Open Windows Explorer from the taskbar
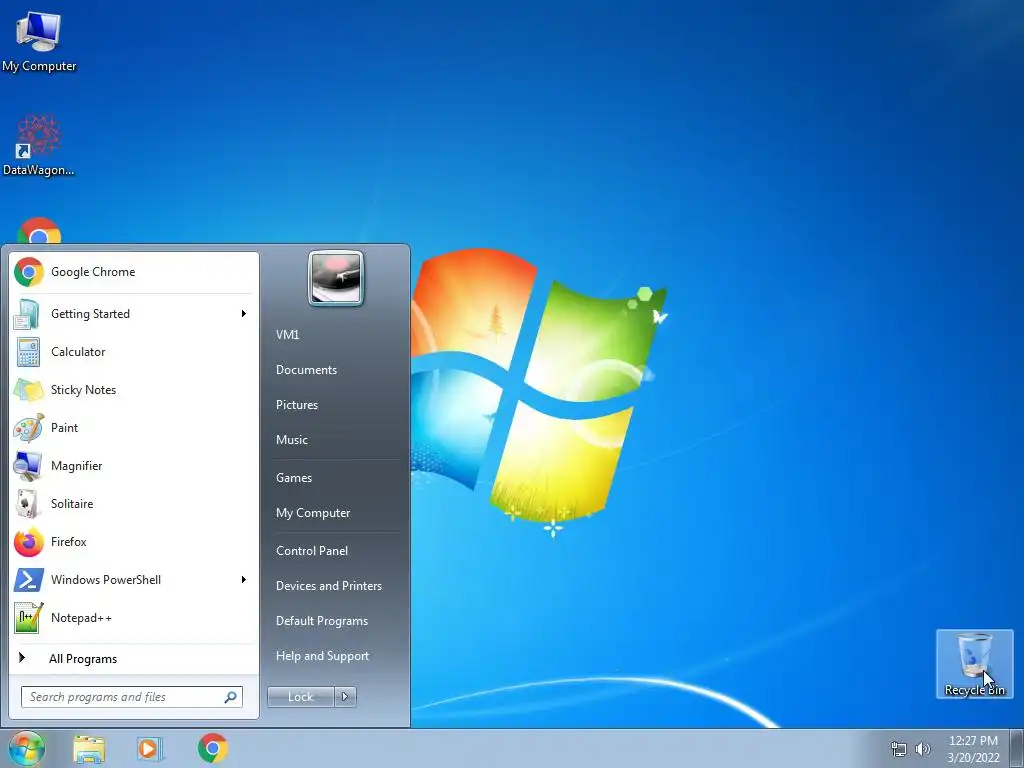The image size is (1024, 768). click(89, 749)
